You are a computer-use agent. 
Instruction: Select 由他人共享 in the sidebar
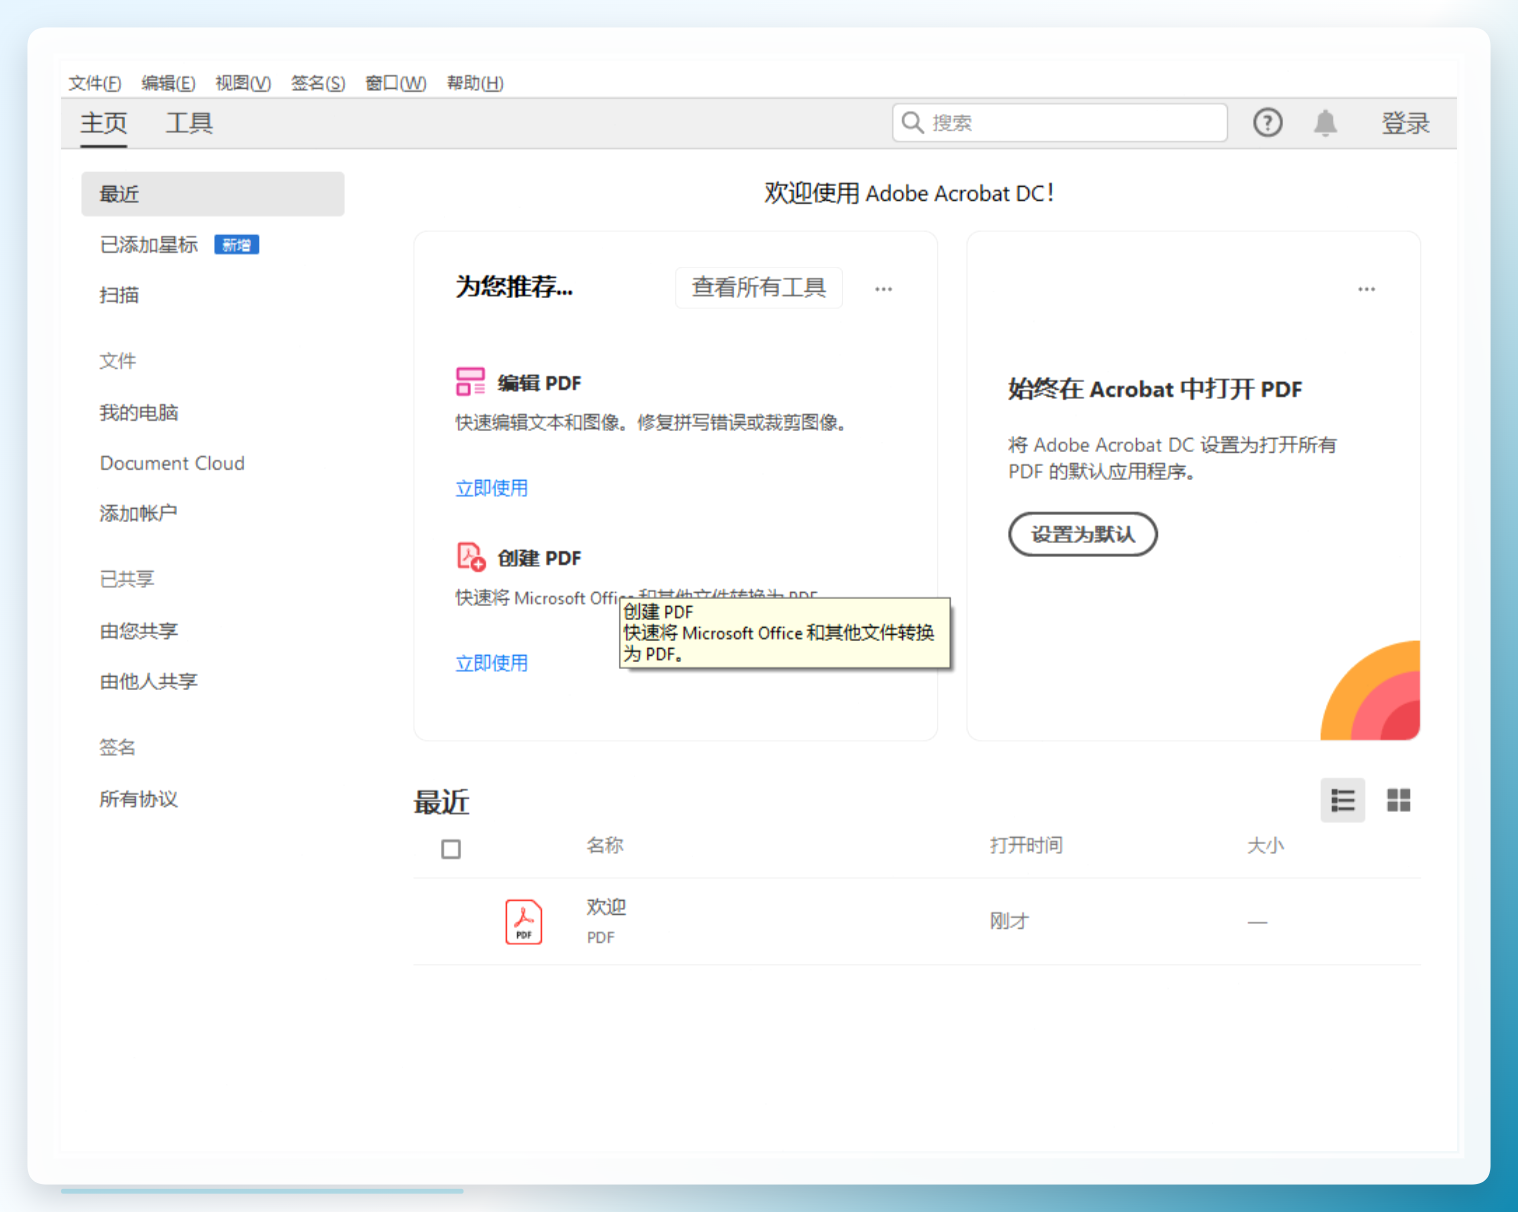point(149,681)
